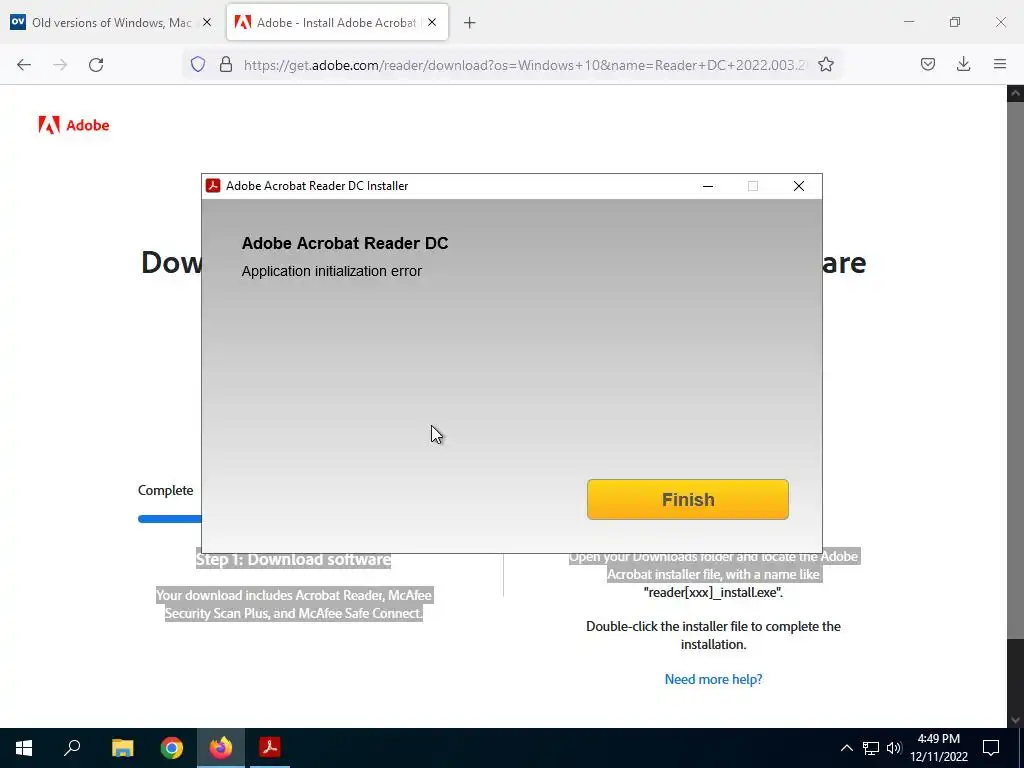1024x768 pixels.
Task: Open a new browser tab
Action: coord(470,23)
